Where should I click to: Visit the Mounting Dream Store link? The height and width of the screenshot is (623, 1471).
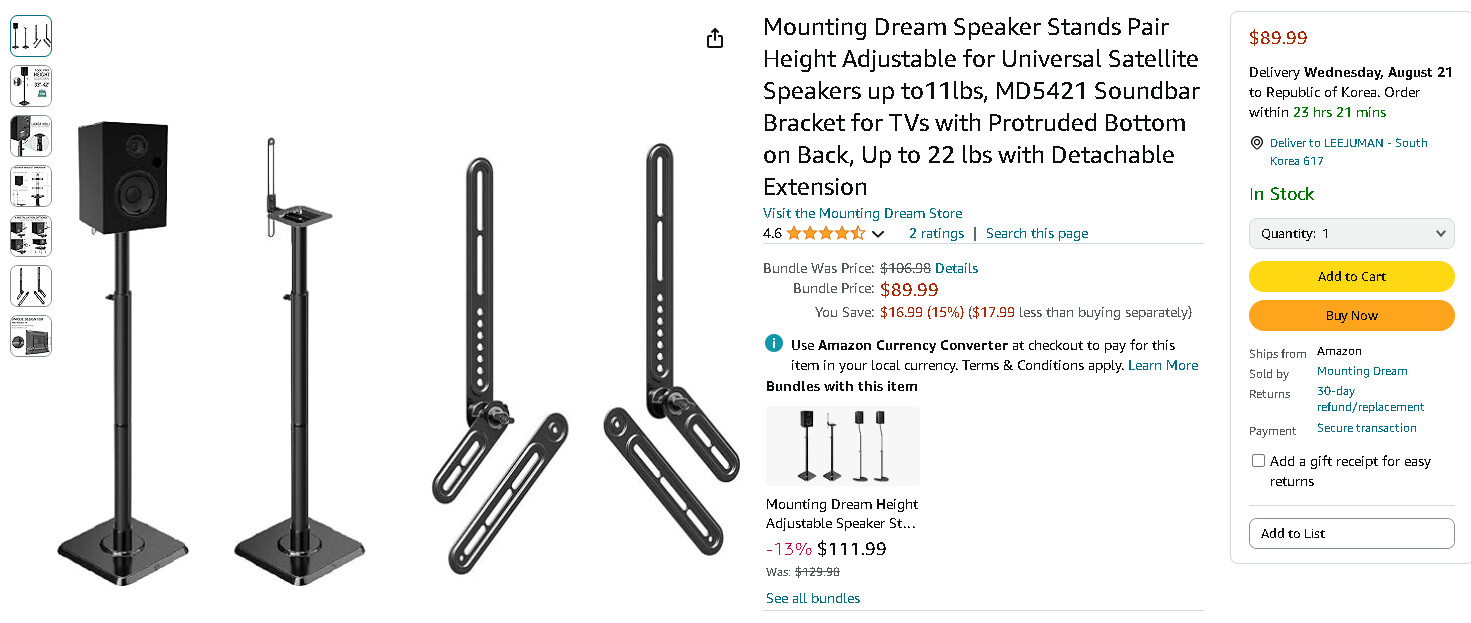pos(862,213)
